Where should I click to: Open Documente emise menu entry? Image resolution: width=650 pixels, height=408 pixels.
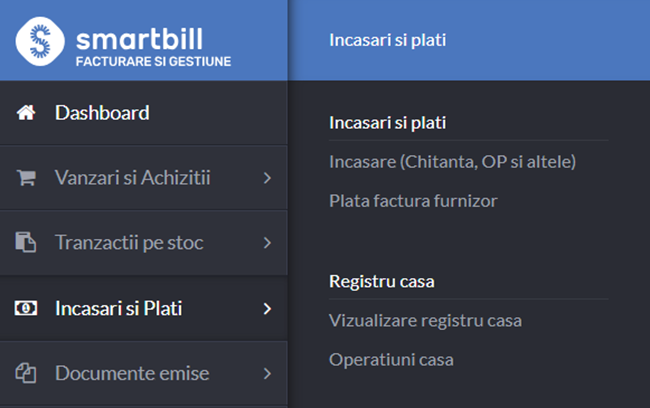point(144,373)
